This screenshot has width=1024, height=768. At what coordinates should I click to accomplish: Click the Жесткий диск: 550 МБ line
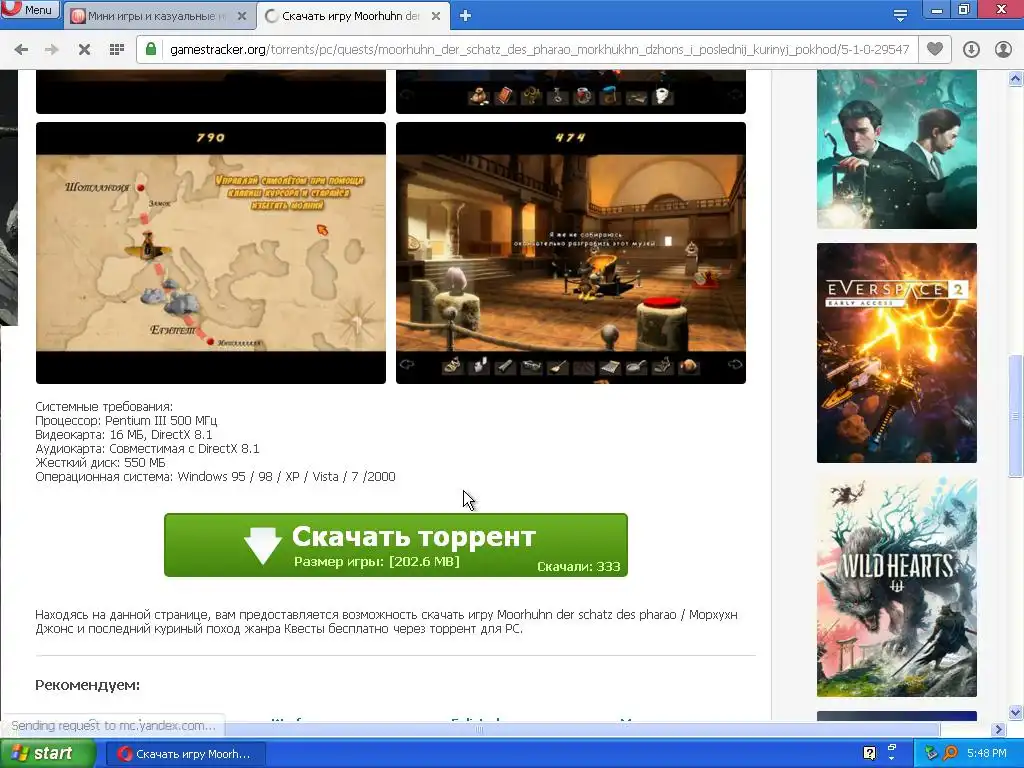pos(101,462)
